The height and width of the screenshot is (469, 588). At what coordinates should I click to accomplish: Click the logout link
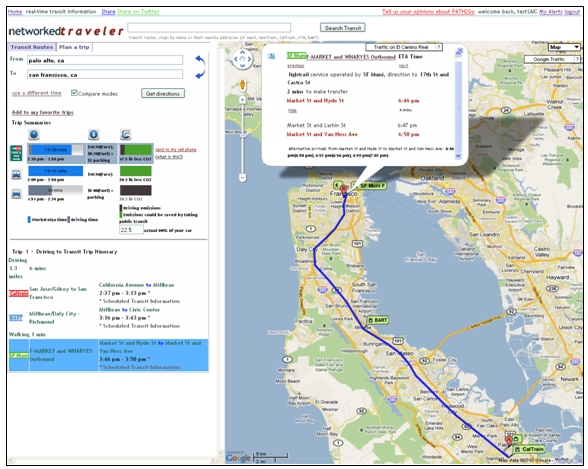(572, 12)
